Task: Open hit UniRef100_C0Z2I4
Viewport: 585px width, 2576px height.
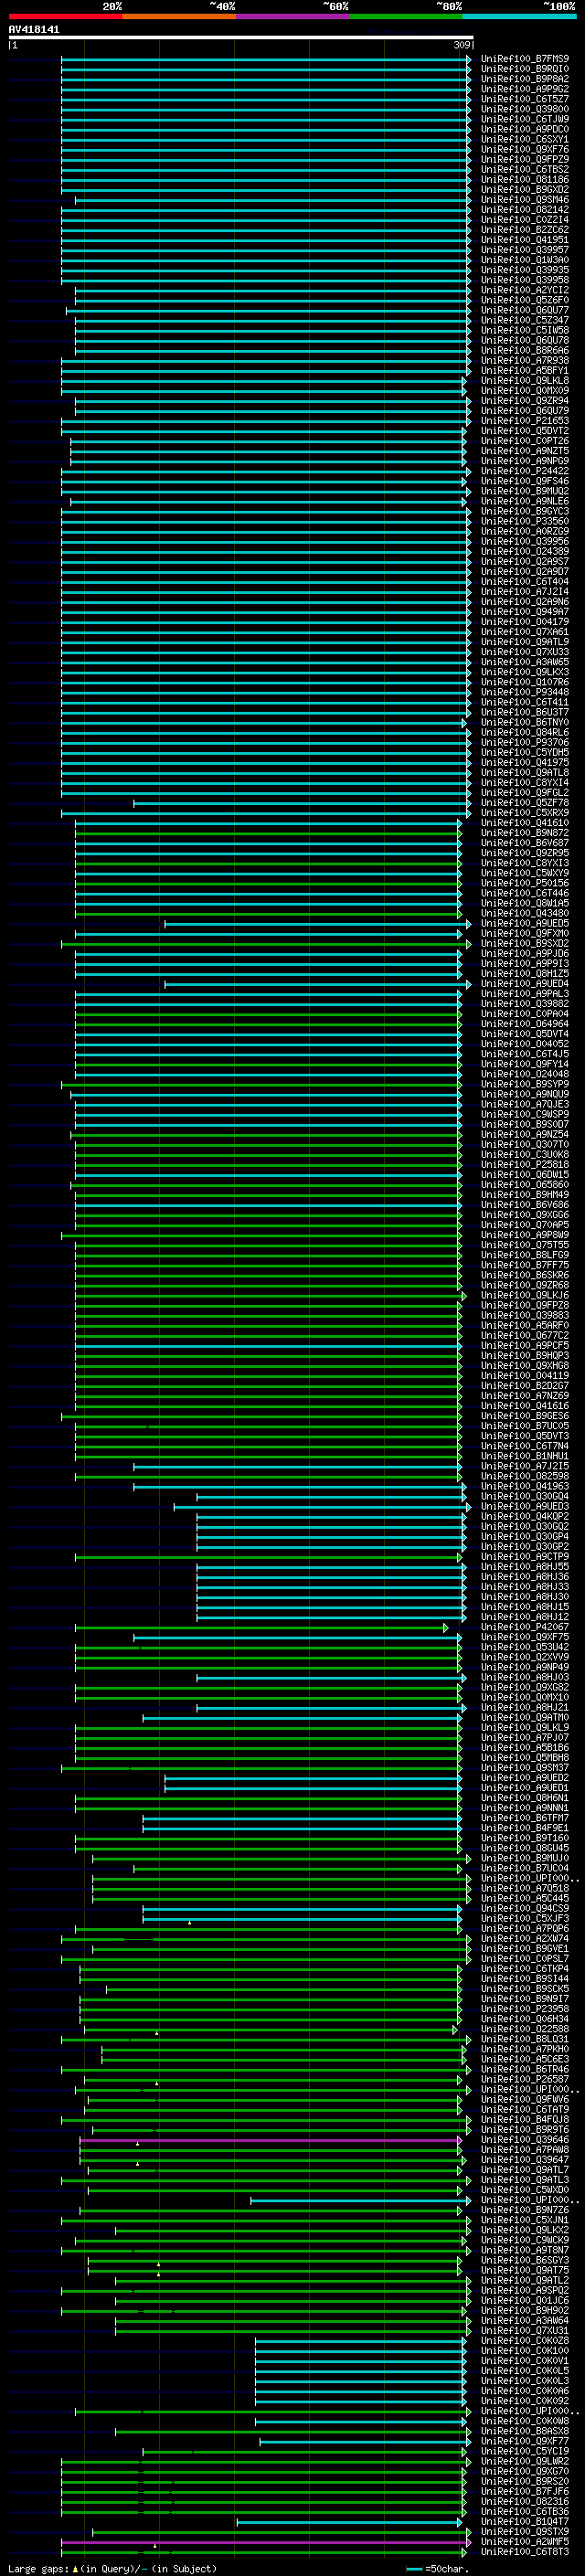Action: coord(525,220)
